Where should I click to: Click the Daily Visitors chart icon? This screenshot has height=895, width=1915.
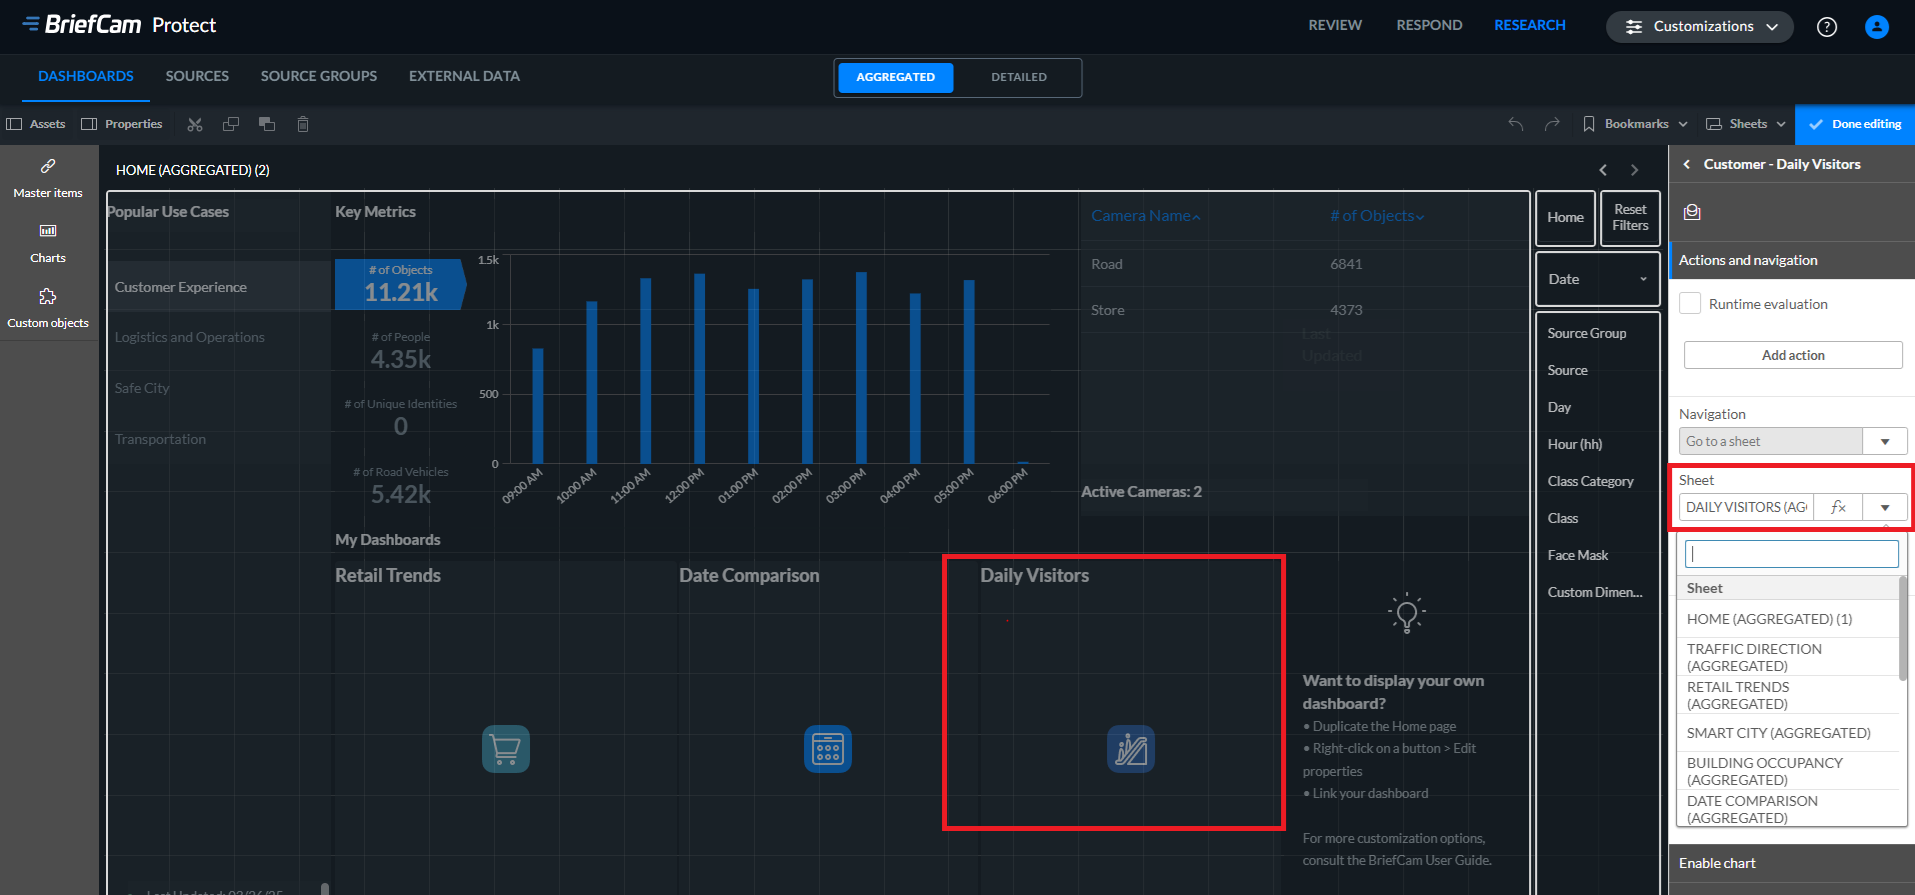(x=1131, y=749)
